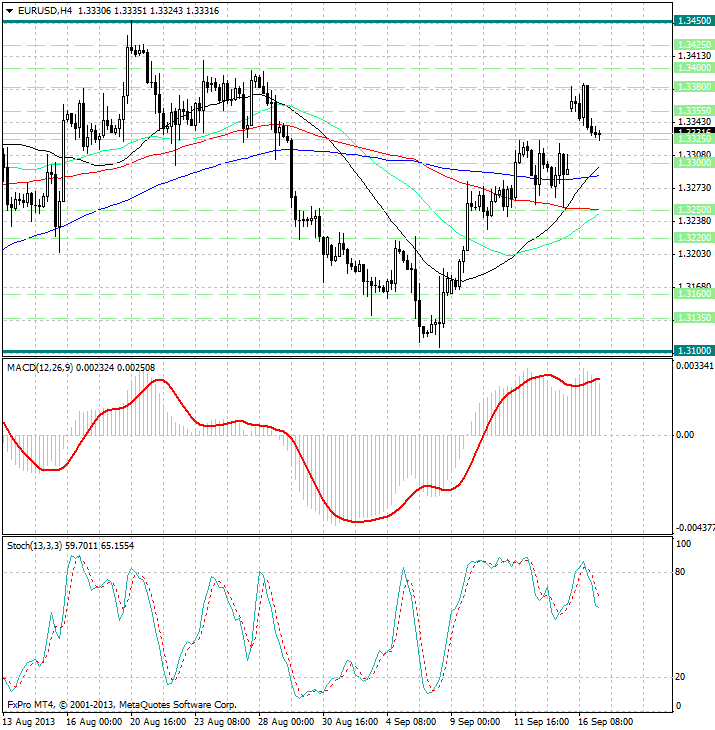Select the 1.33000 price level label

(694, 163)
